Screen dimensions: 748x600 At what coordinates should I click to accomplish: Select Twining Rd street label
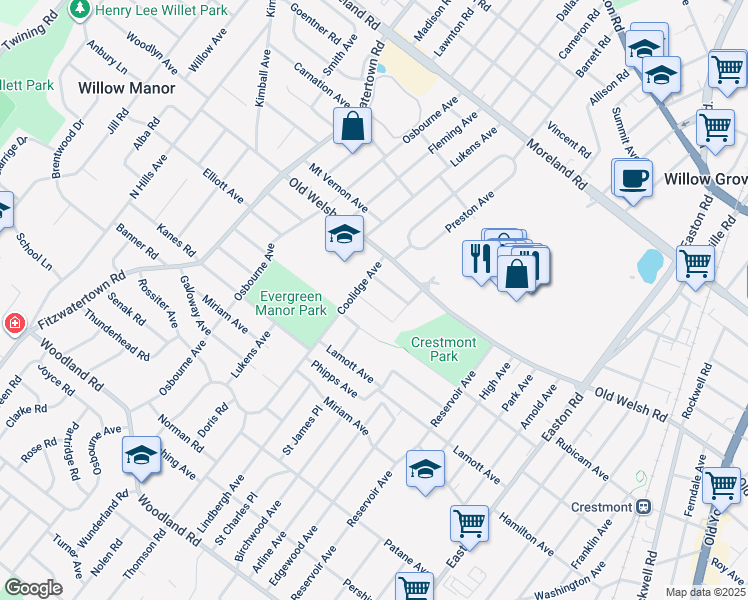pyautogui.click(x=30, y=30)
